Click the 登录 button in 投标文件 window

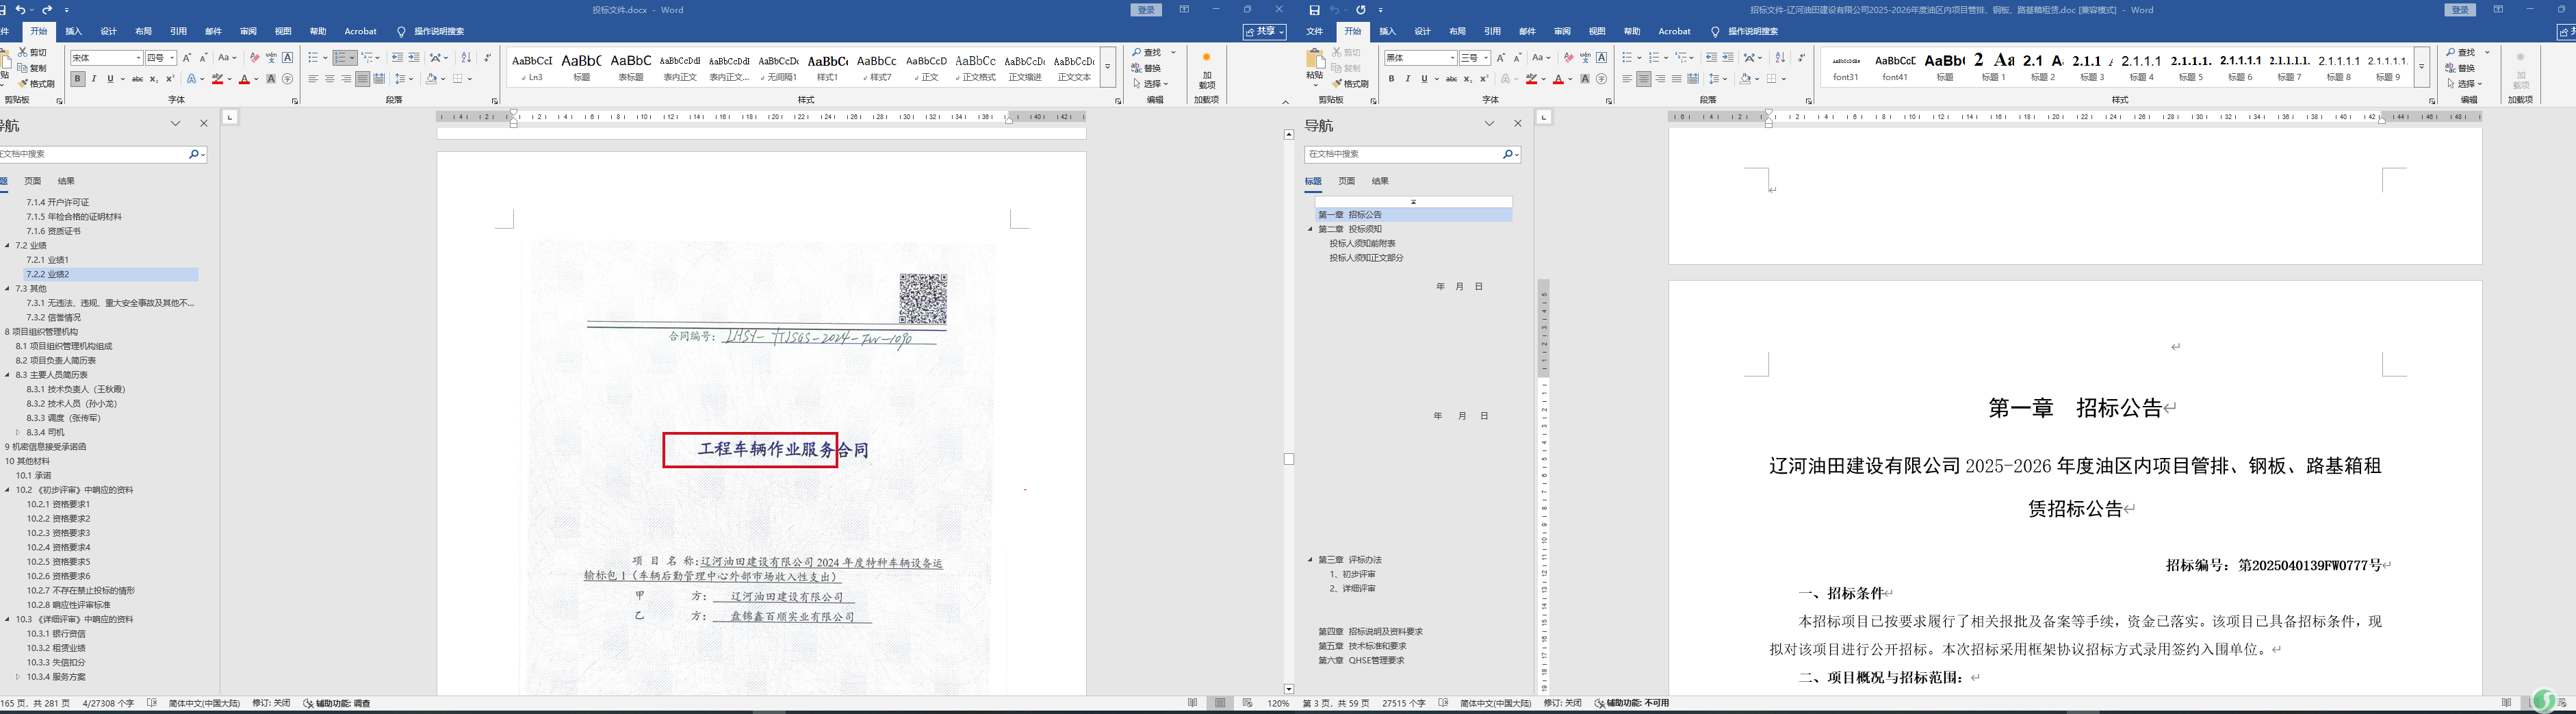[1146, 10]
